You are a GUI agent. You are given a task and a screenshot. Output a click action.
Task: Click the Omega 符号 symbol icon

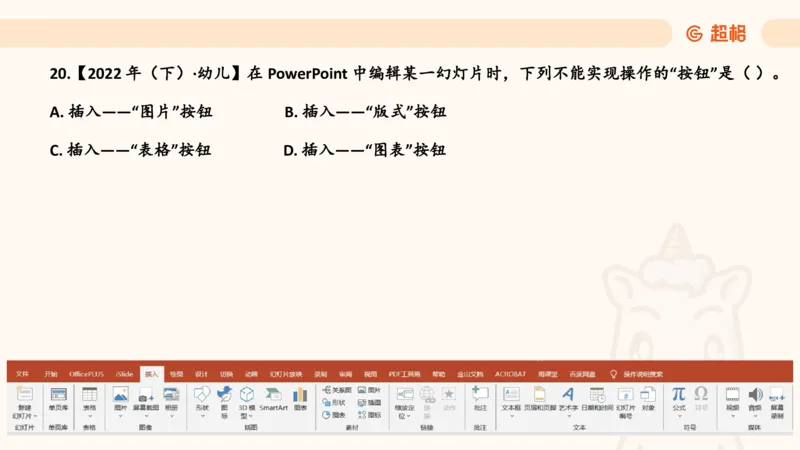coord(701,393)
